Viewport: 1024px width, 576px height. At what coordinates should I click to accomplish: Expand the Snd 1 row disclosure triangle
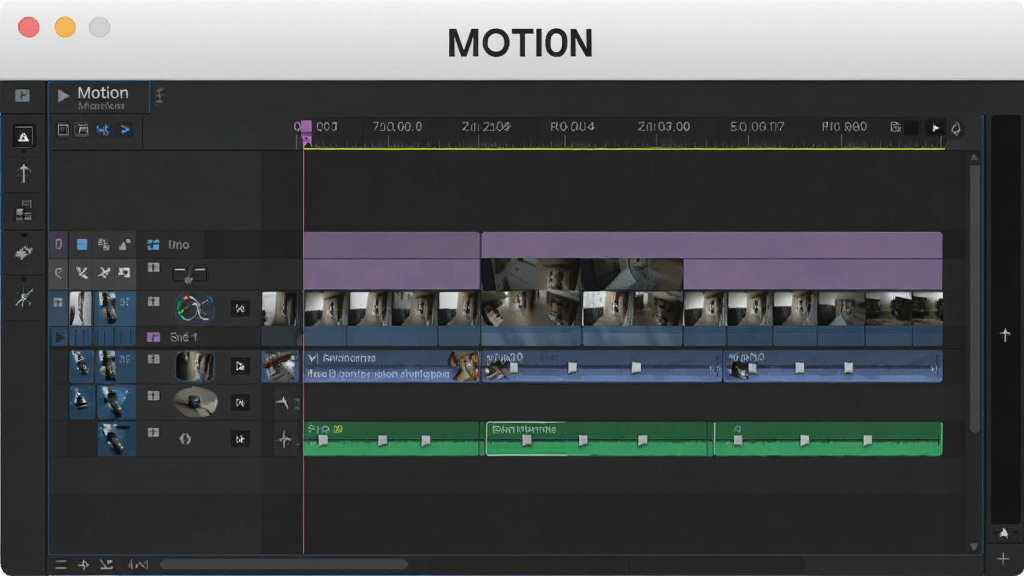(59, 338)
